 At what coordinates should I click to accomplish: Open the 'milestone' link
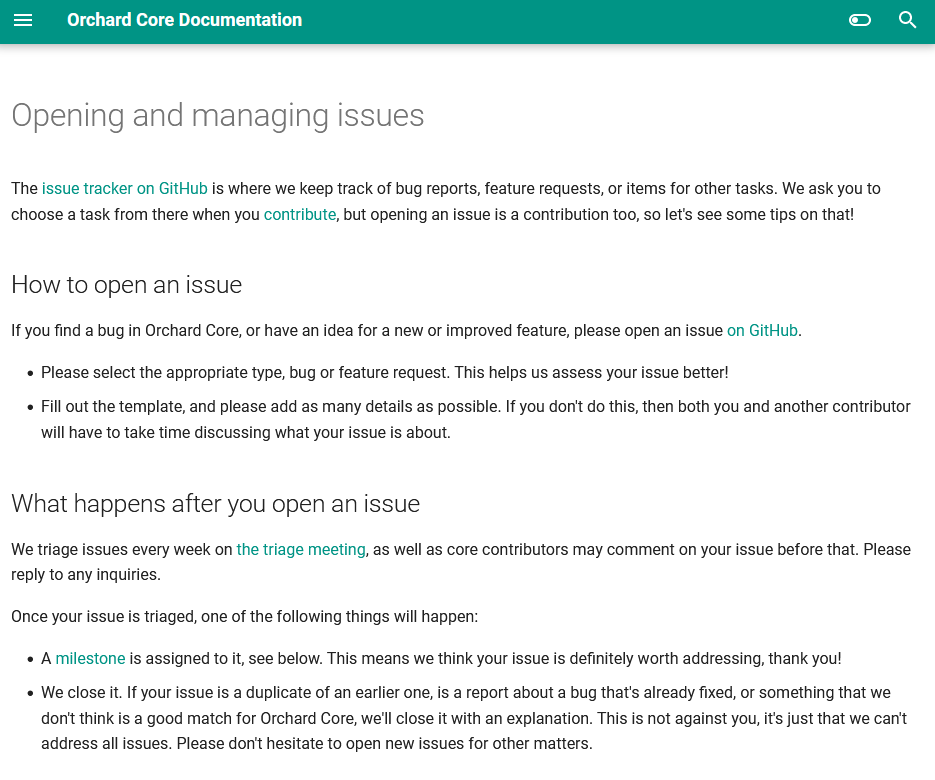point(90,658)
